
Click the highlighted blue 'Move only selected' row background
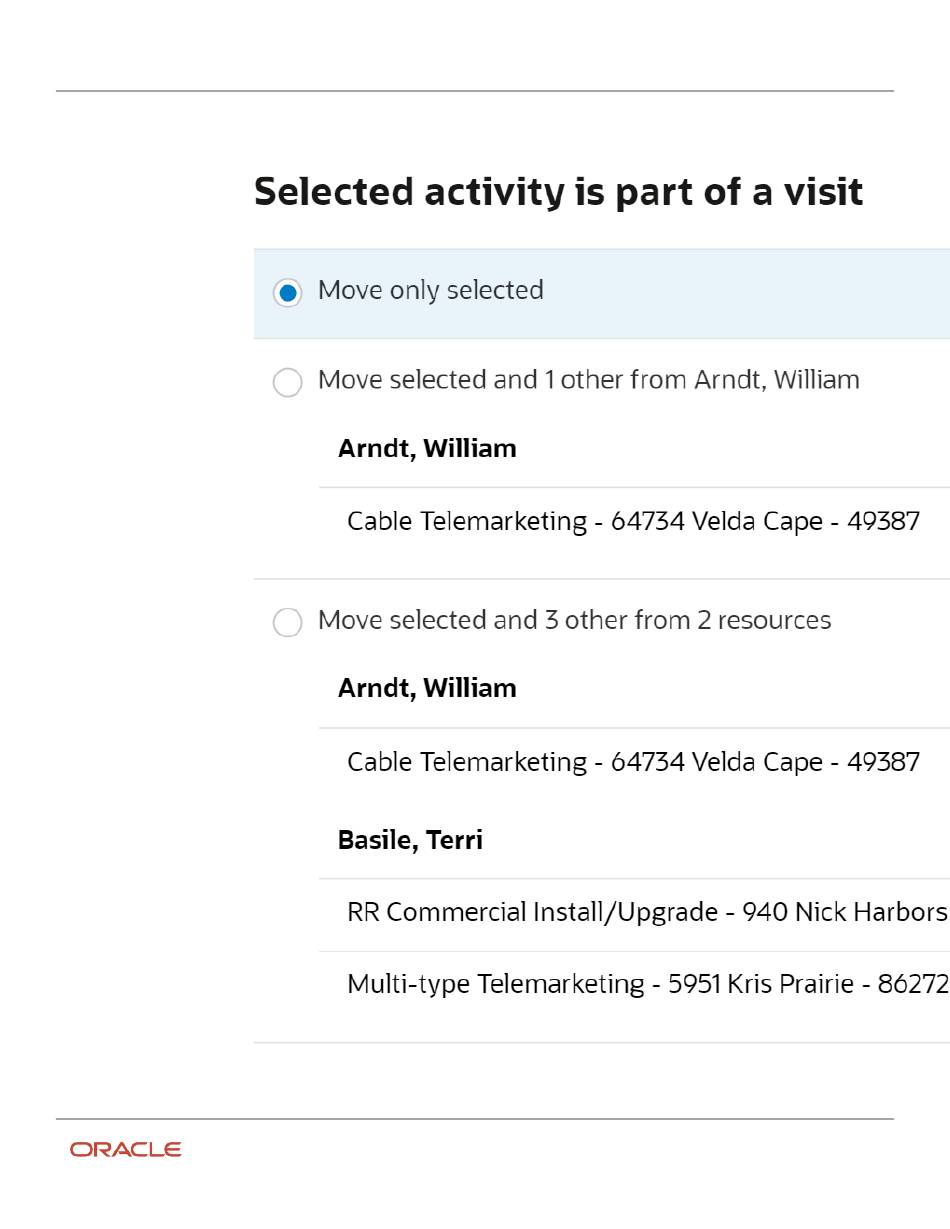point(602,294)
